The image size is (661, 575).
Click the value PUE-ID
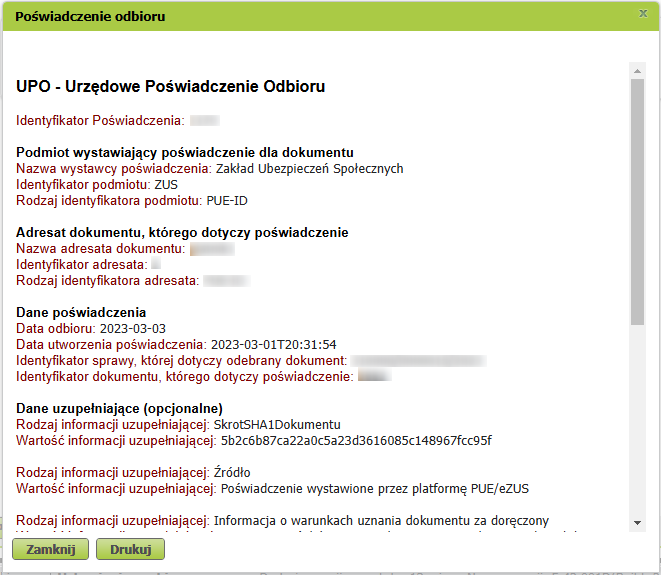tap(227, 201)
